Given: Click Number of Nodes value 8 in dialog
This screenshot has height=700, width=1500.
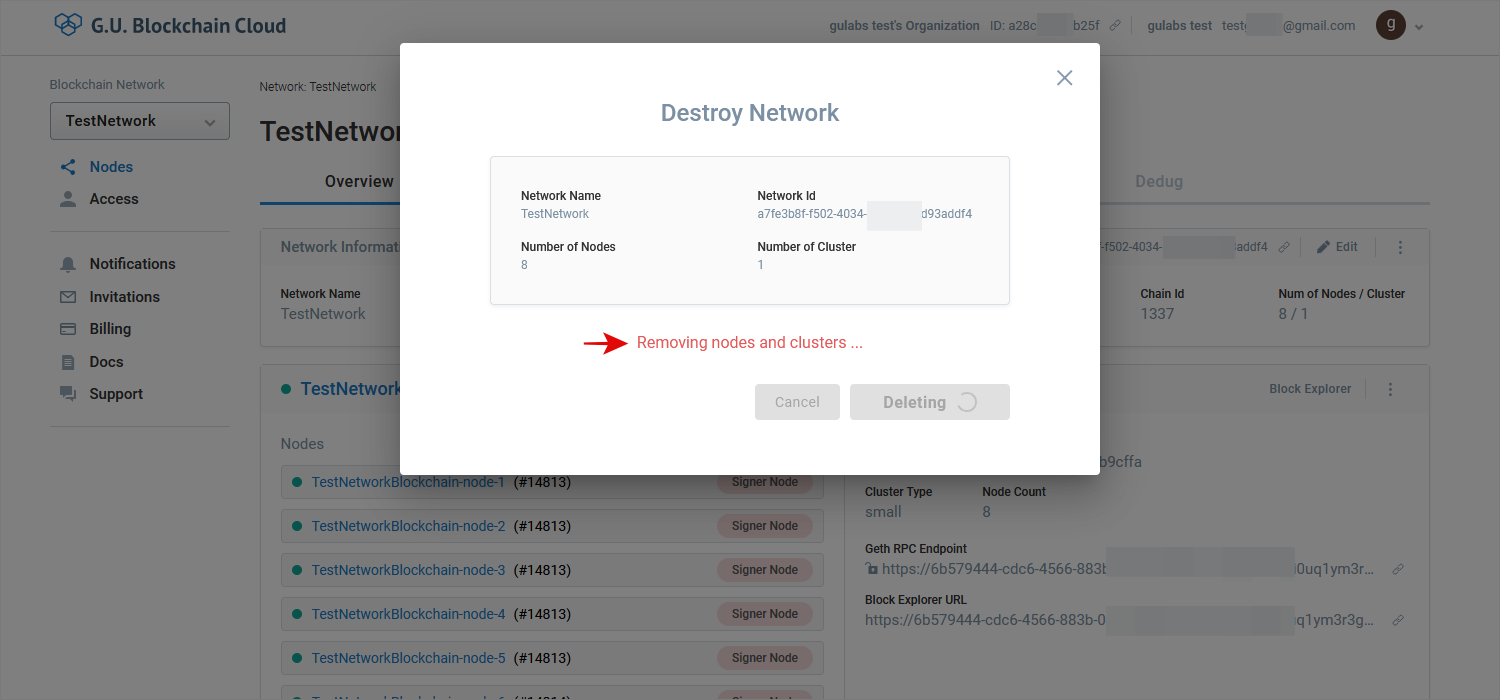Looking at the screenshot, I should pos(524,265).
